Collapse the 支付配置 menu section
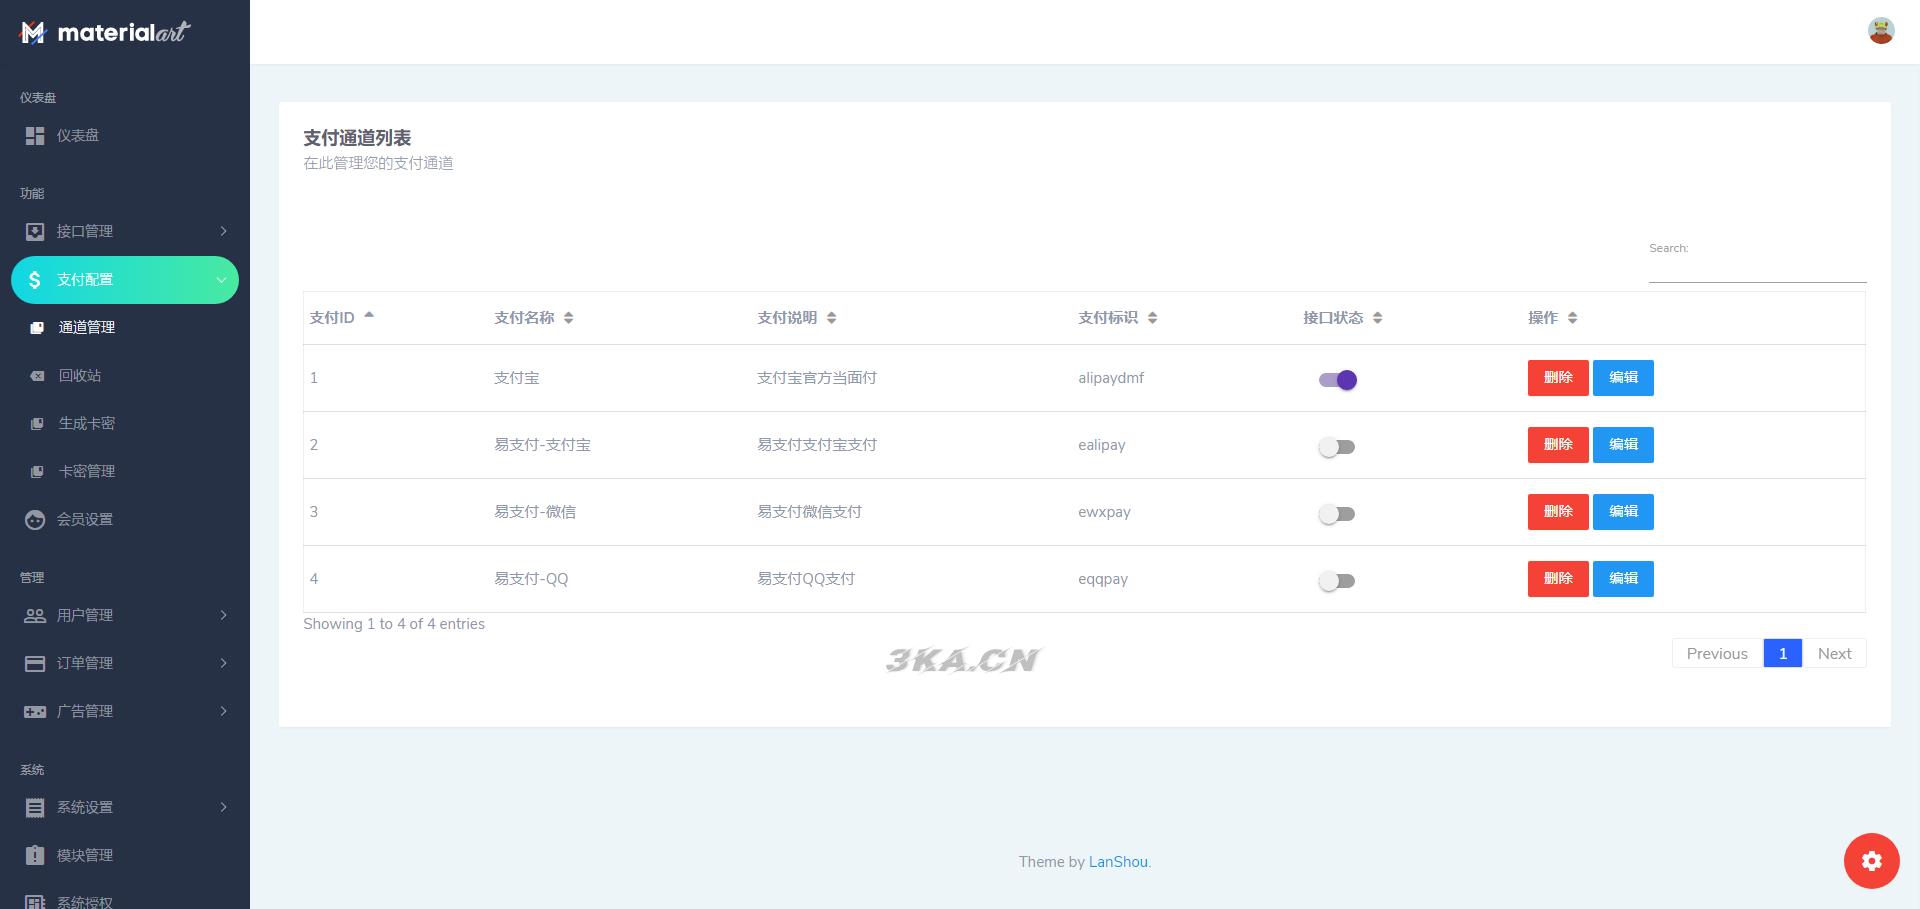Image resolution: width=1920 pixels, height=909 pixels. [x=221, y=280]
